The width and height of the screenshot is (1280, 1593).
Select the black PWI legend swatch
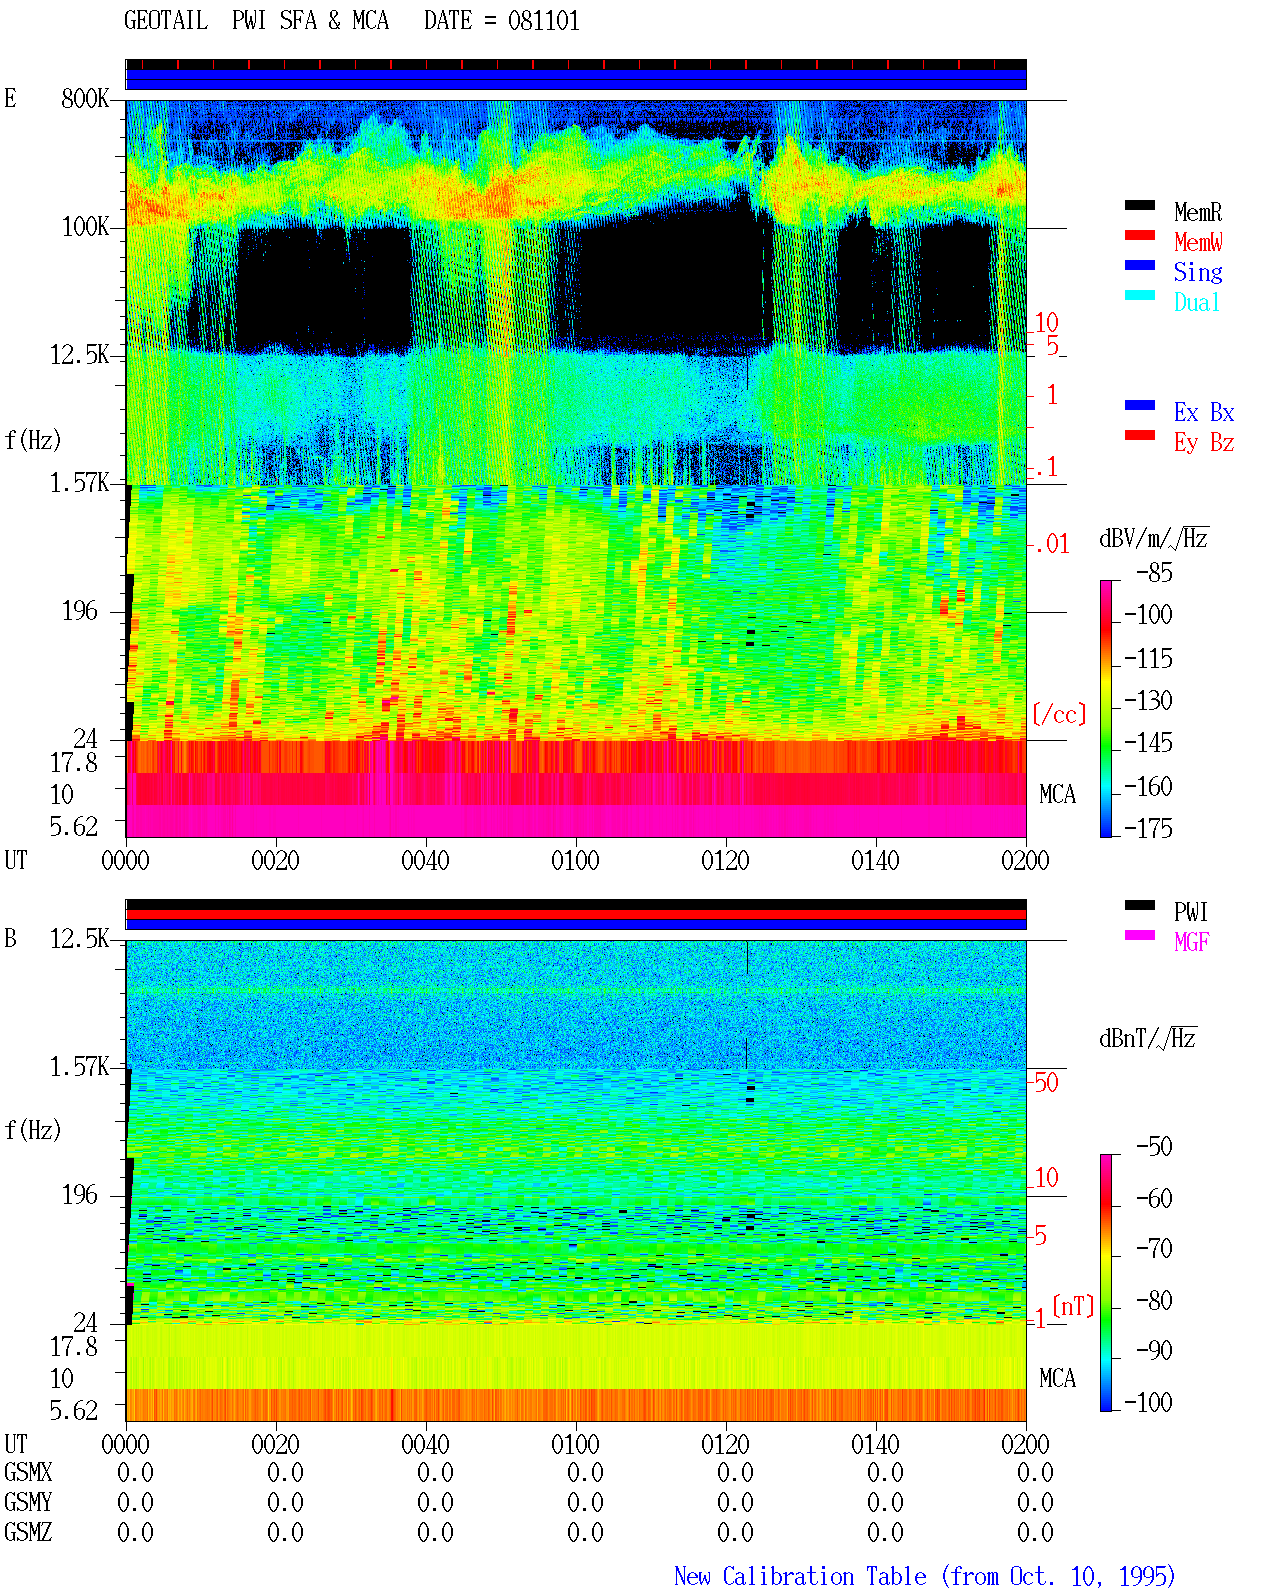click(1140, 906)
